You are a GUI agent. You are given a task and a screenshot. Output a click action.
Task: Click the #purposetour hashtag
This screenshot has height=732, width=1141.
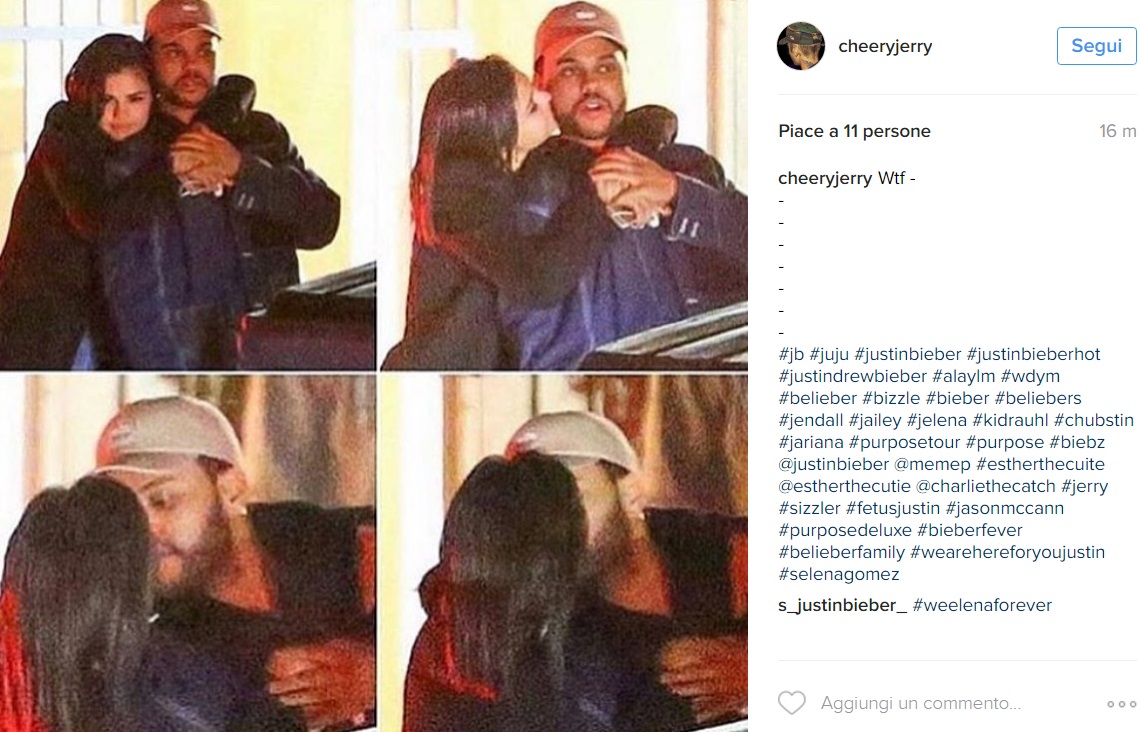[905, 442]
